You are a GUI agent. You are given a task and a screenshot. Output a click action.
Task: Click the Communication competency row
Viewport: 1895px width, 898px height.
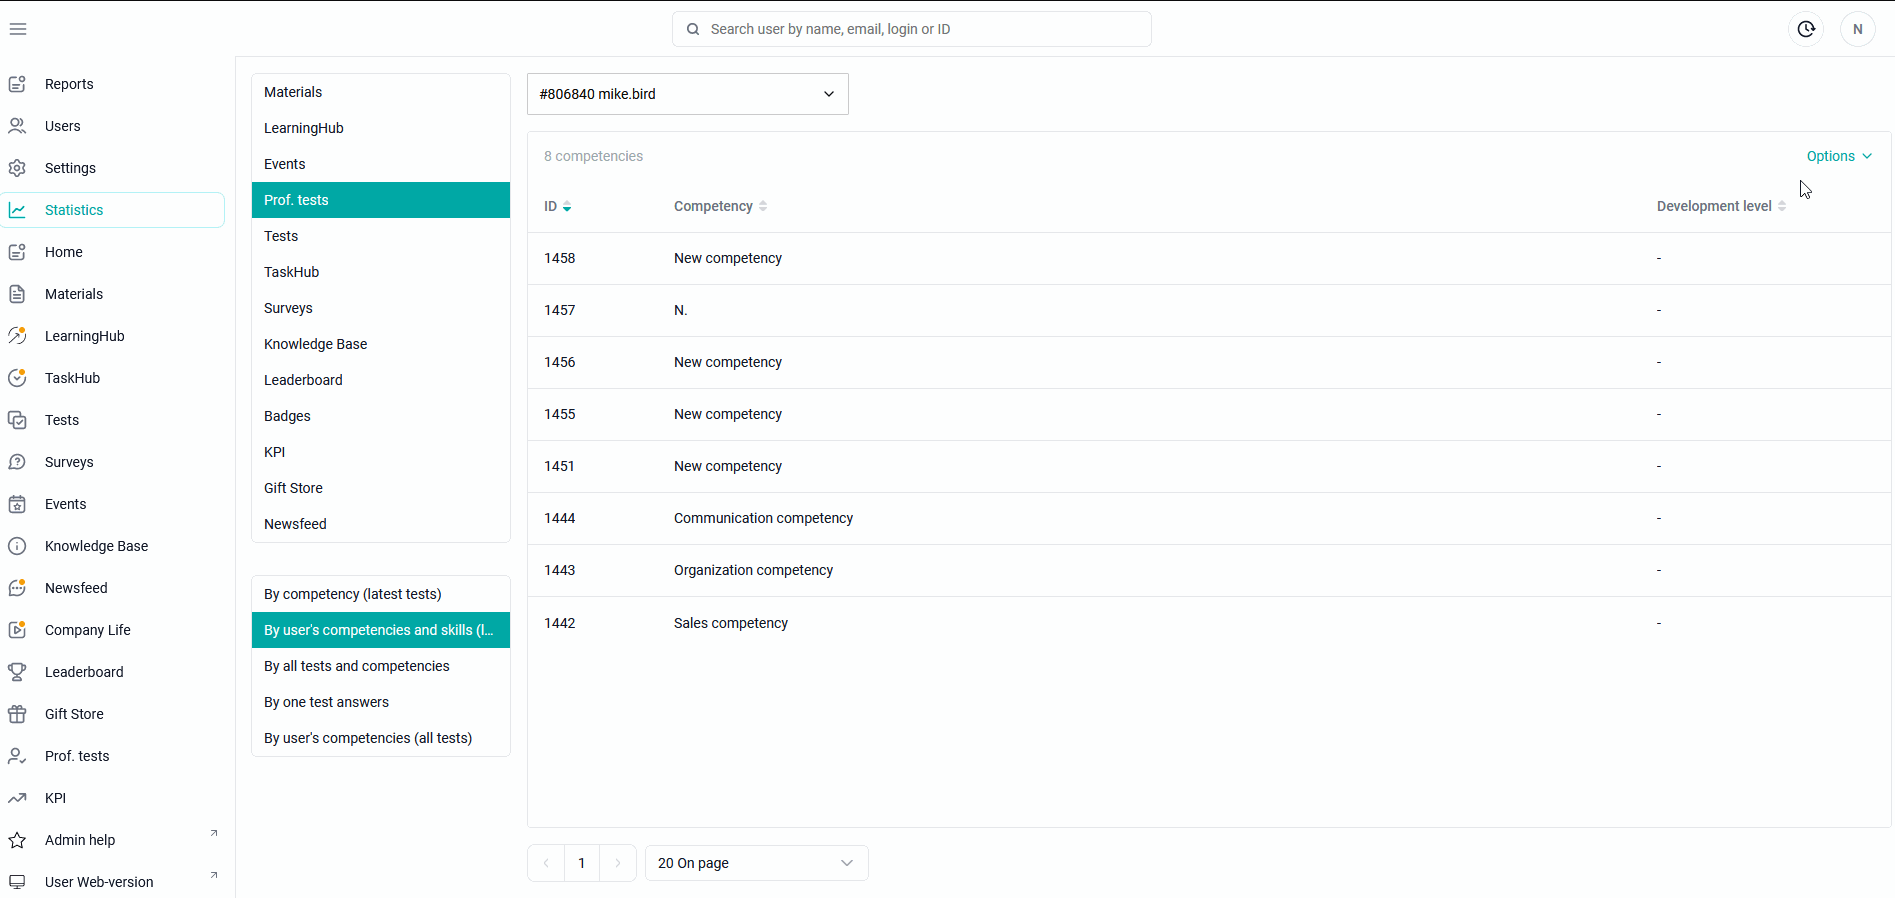tap(1209, 518)
